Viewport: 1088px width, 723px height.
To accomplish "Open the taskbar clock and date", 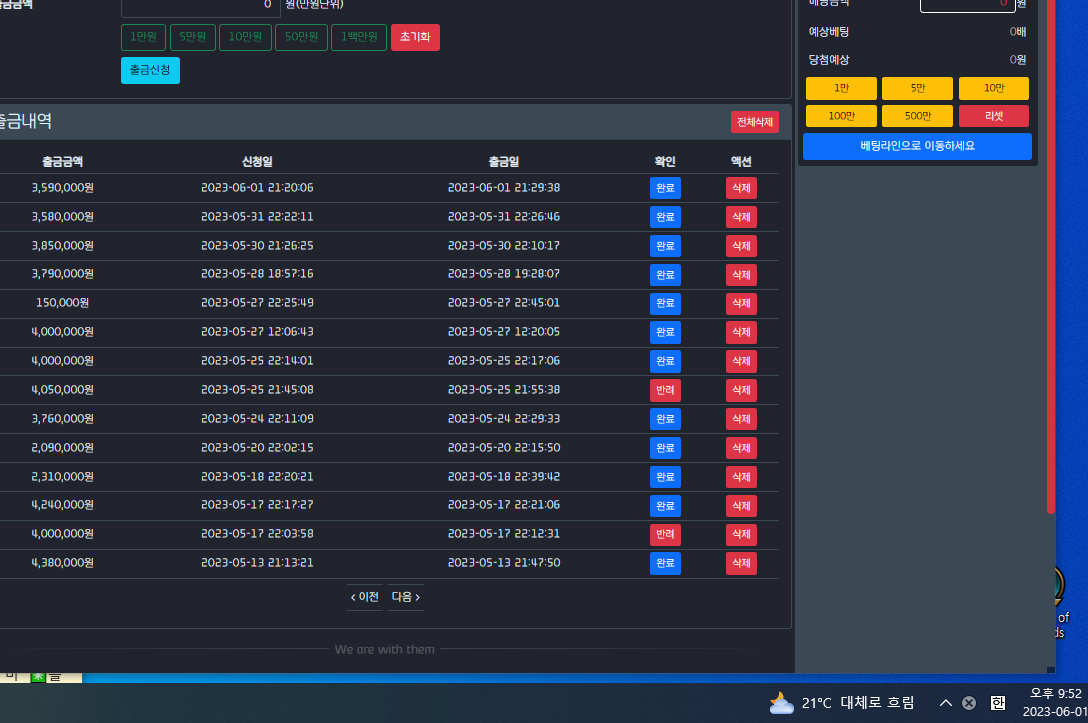I will pos(1055,702).
